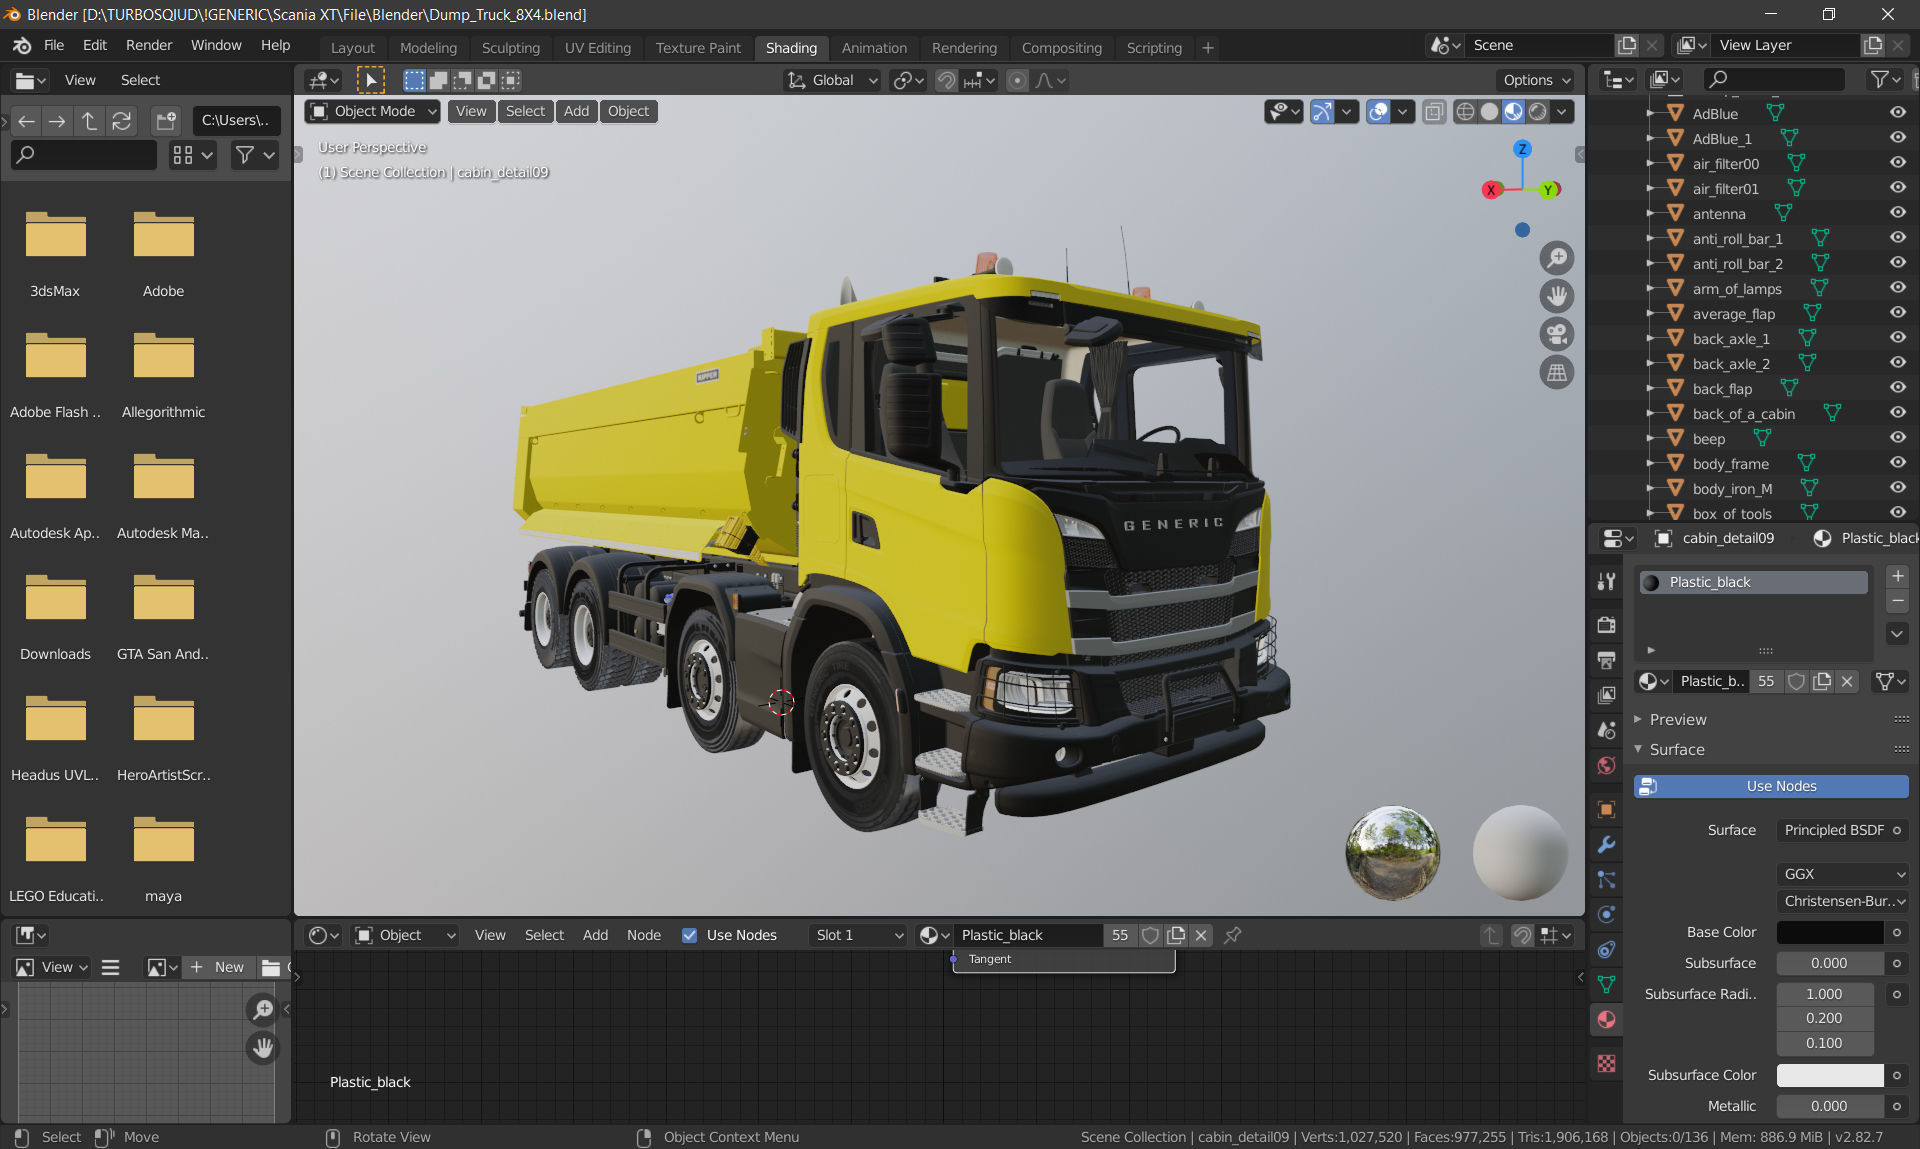
Task: Open the Tool properties tab
Action: click(x=1606, y=582)
